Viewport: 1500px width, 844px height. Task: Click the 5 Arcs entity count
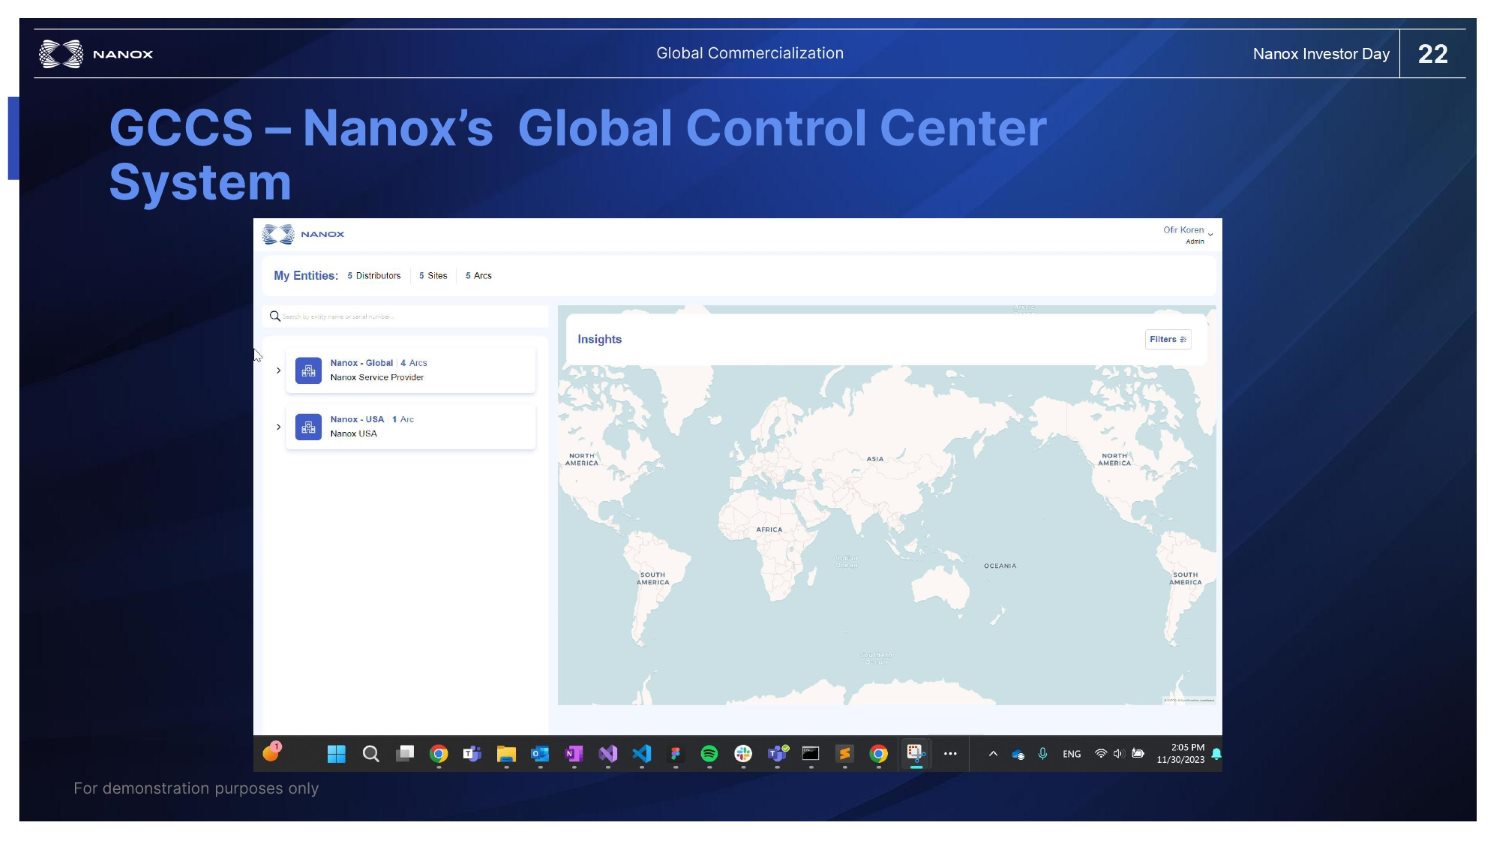click(x=479, y=276)
